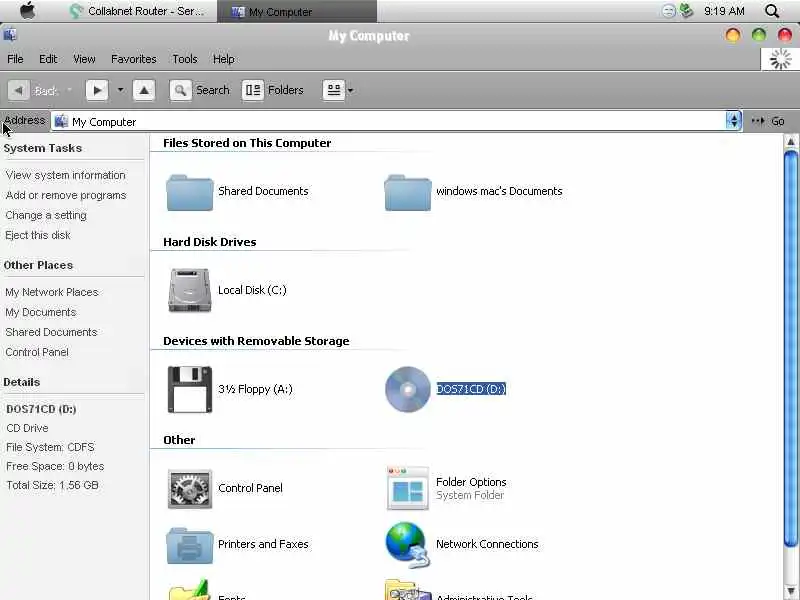Select the Local Disk (C:) drive icon
800x600 pixels.
[190, 290]
